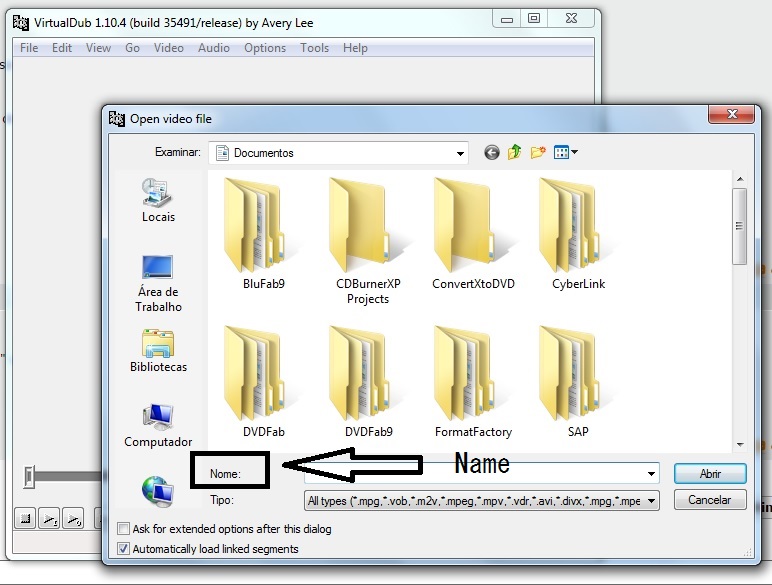Viewport: 772px width, 585px height.
Task: Click VirtualDub title bar app icon
Action: point(21,23)
